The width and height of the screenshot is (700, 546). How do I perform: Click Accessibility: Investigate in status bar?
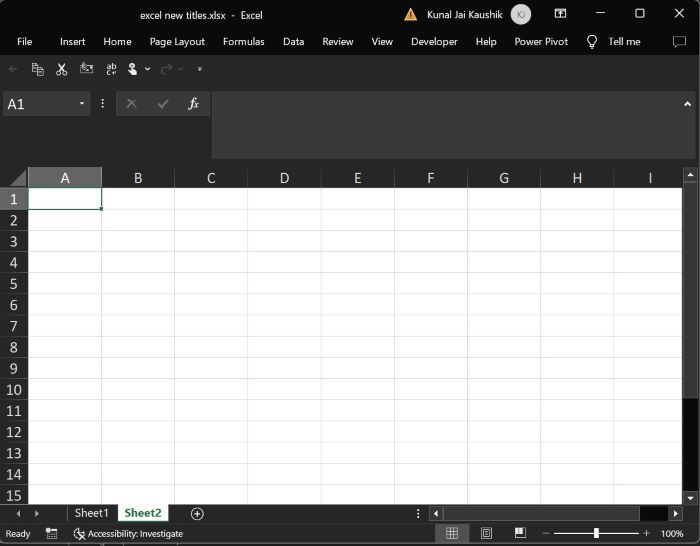coord(135,533)
